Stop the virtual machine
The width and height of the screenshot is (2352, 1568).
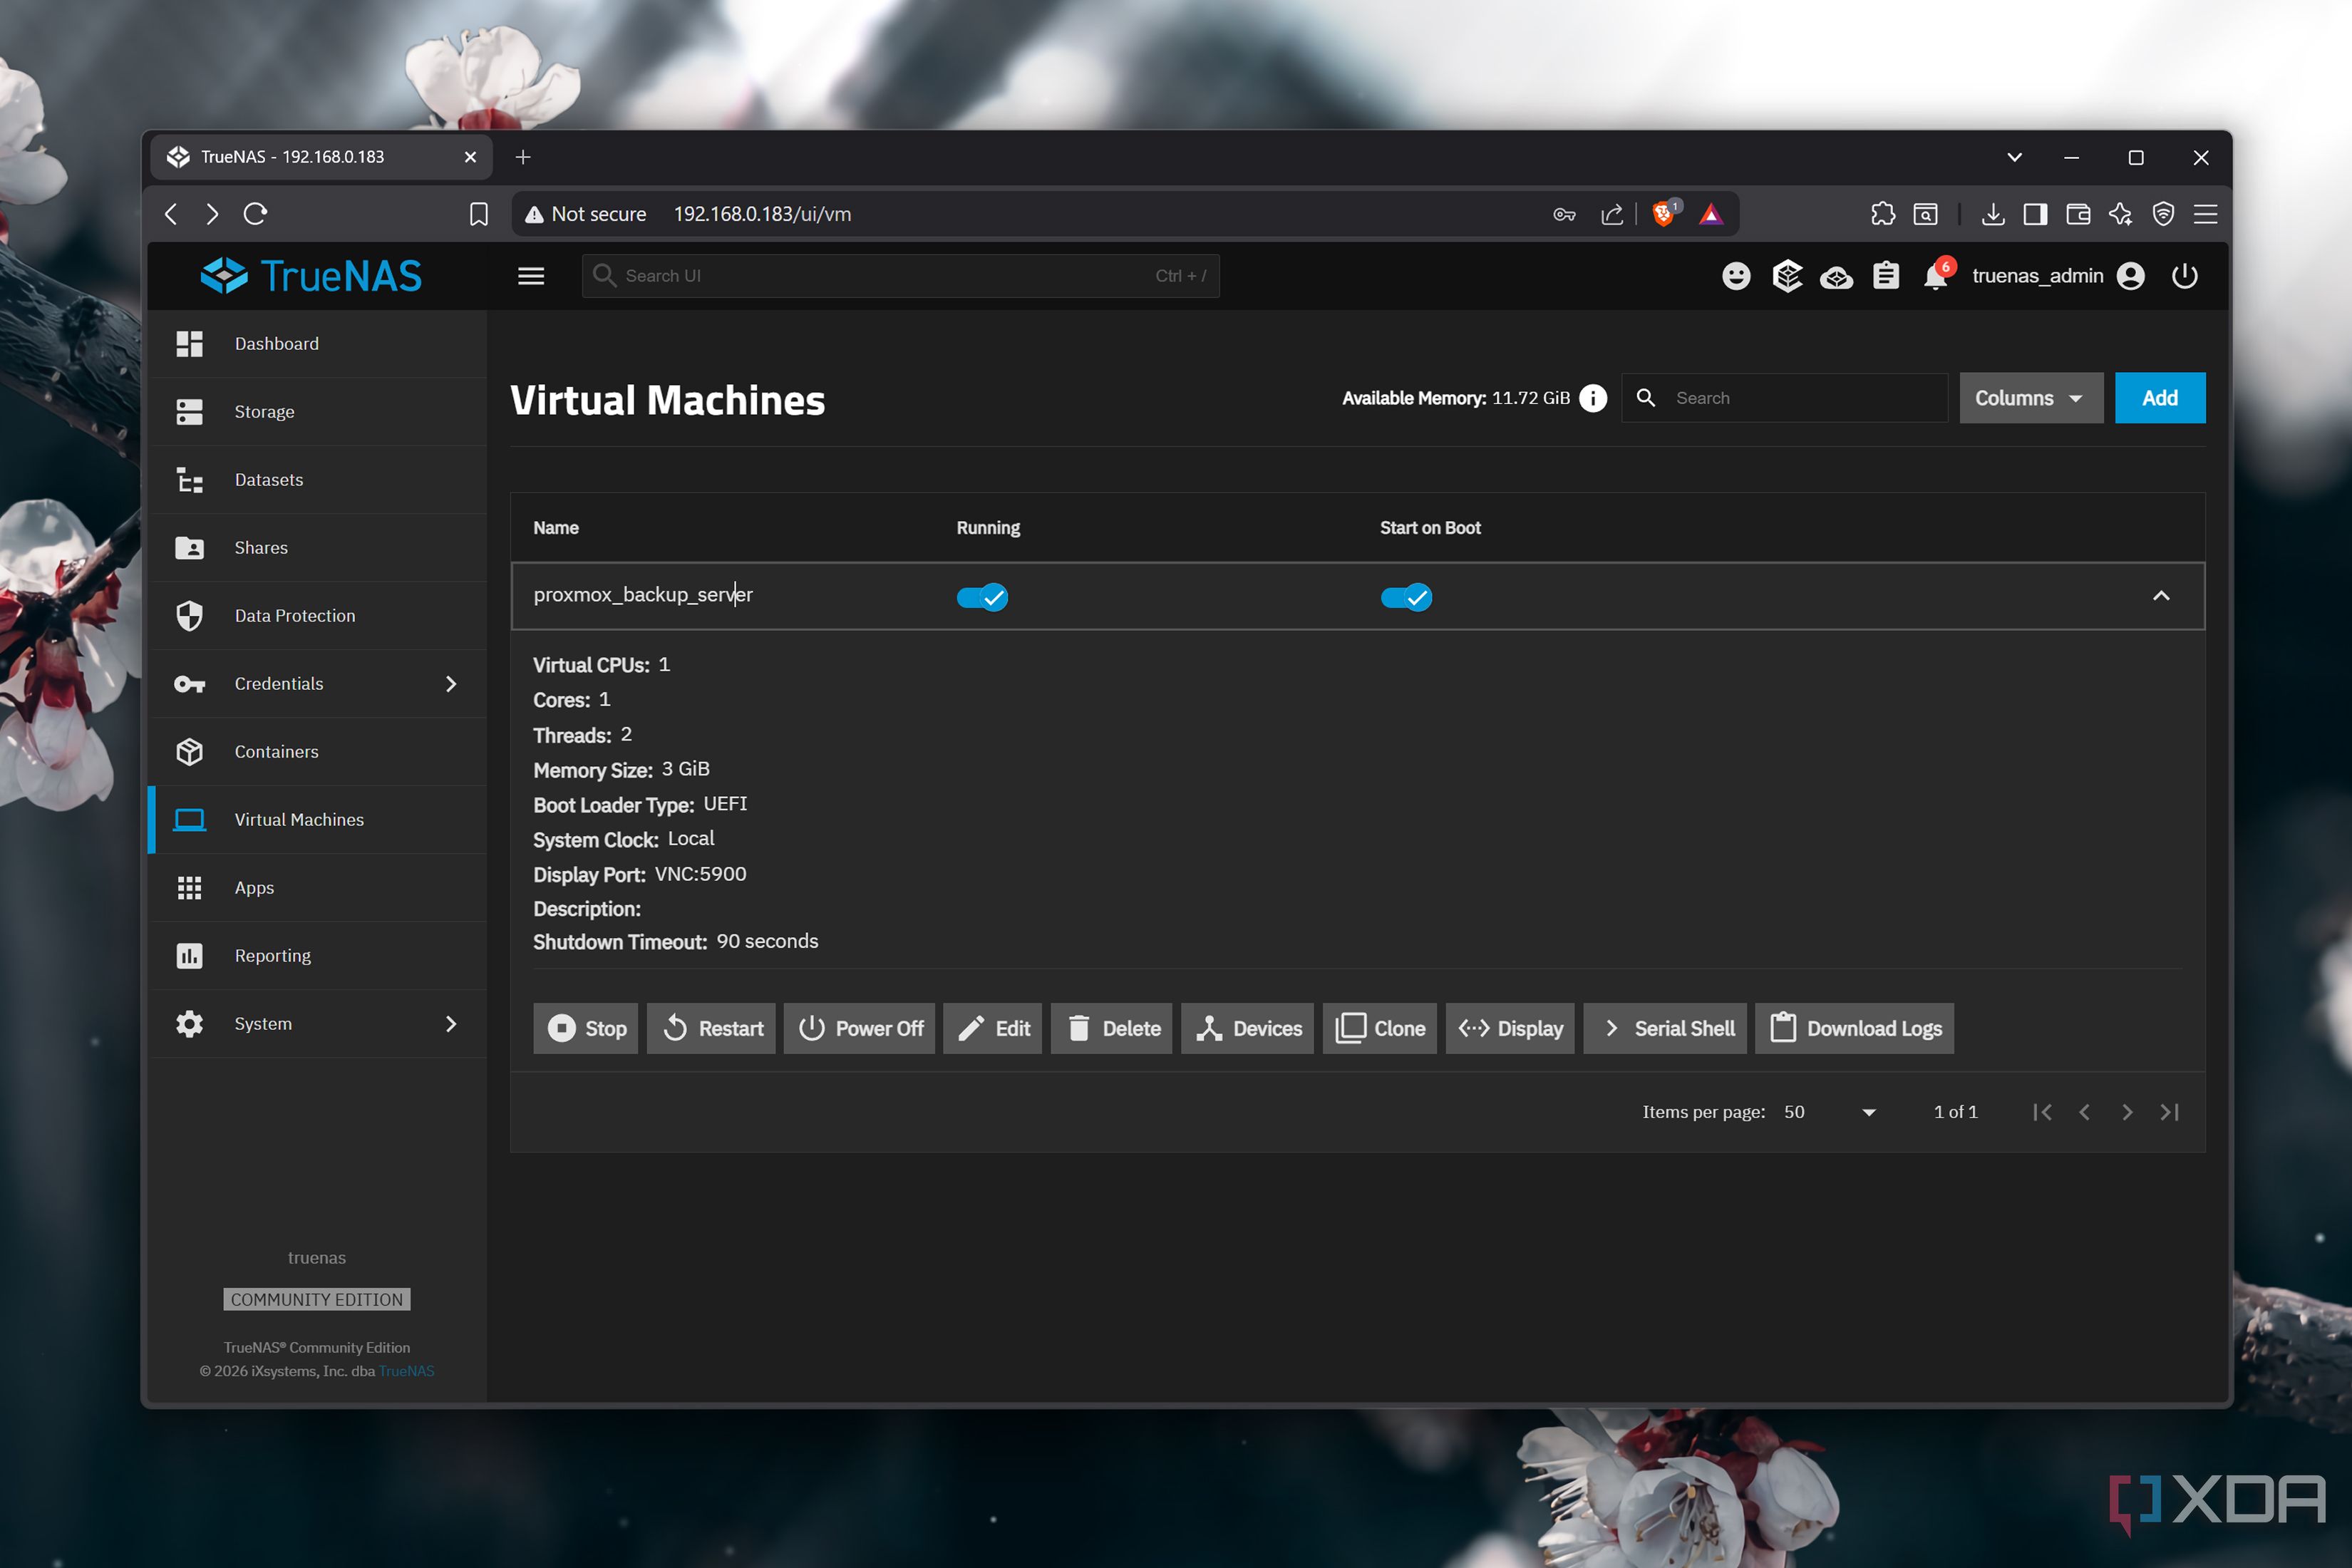(x=586, y=1028)
